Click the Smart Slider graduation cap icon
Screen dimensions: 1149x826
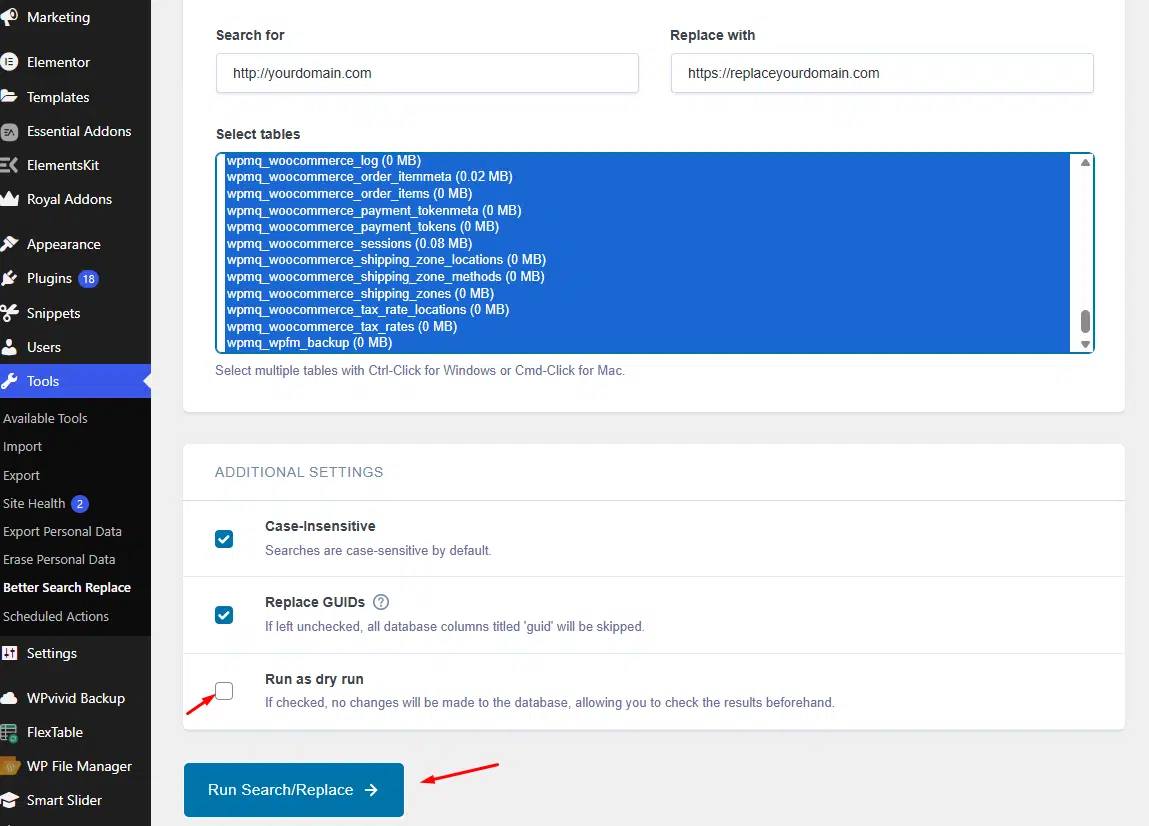pyautogui.click(x=9, y=800)
